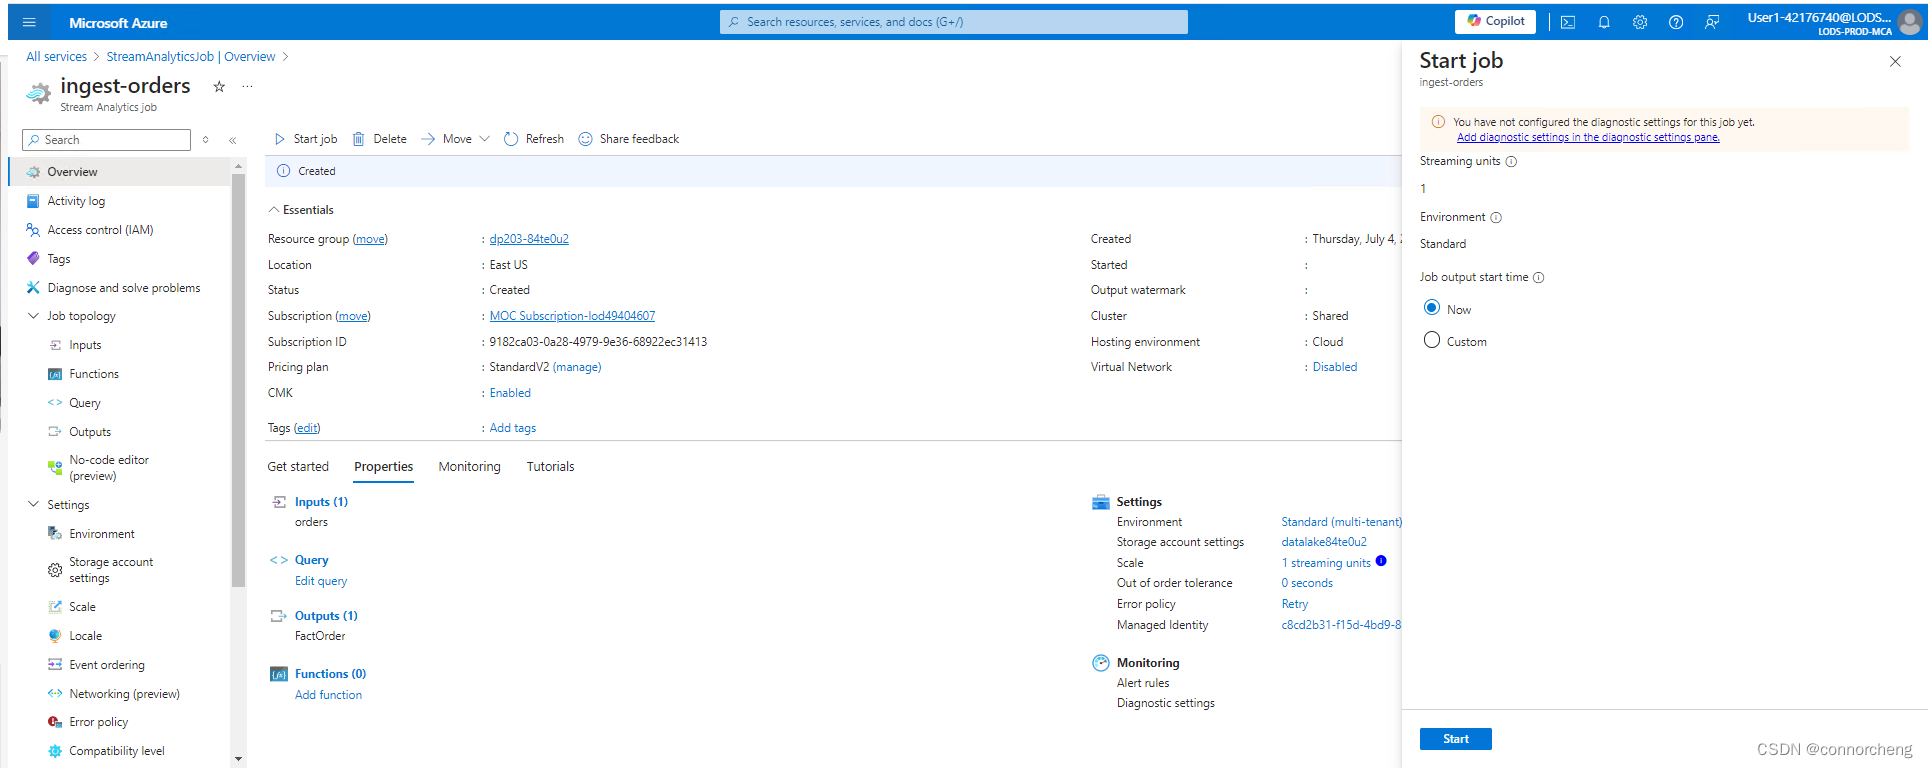Image resolution: width=1928 pixels, height=768 pixels.
Task: Show Environment info tooltip in Start job
Action: pos(1496,218)
